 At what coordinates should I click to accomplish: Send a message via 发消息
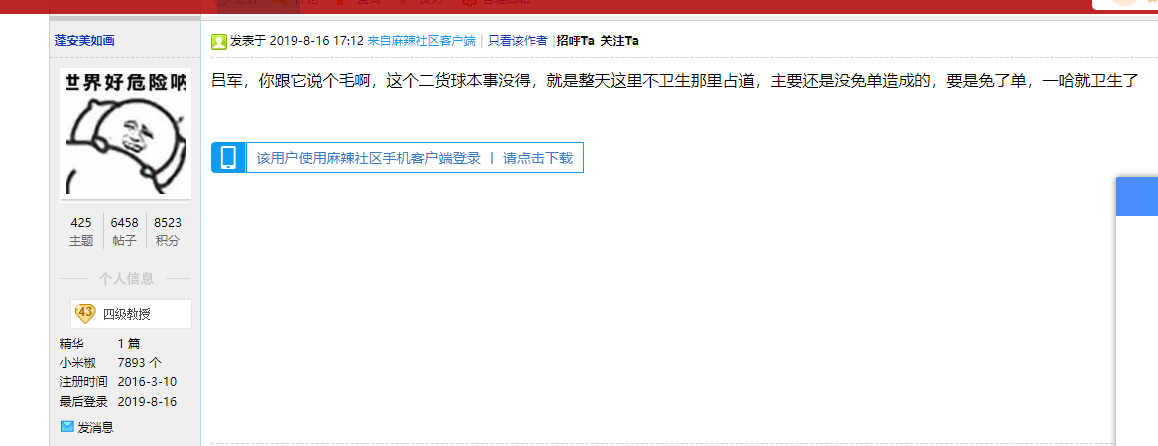coord(95,427)
